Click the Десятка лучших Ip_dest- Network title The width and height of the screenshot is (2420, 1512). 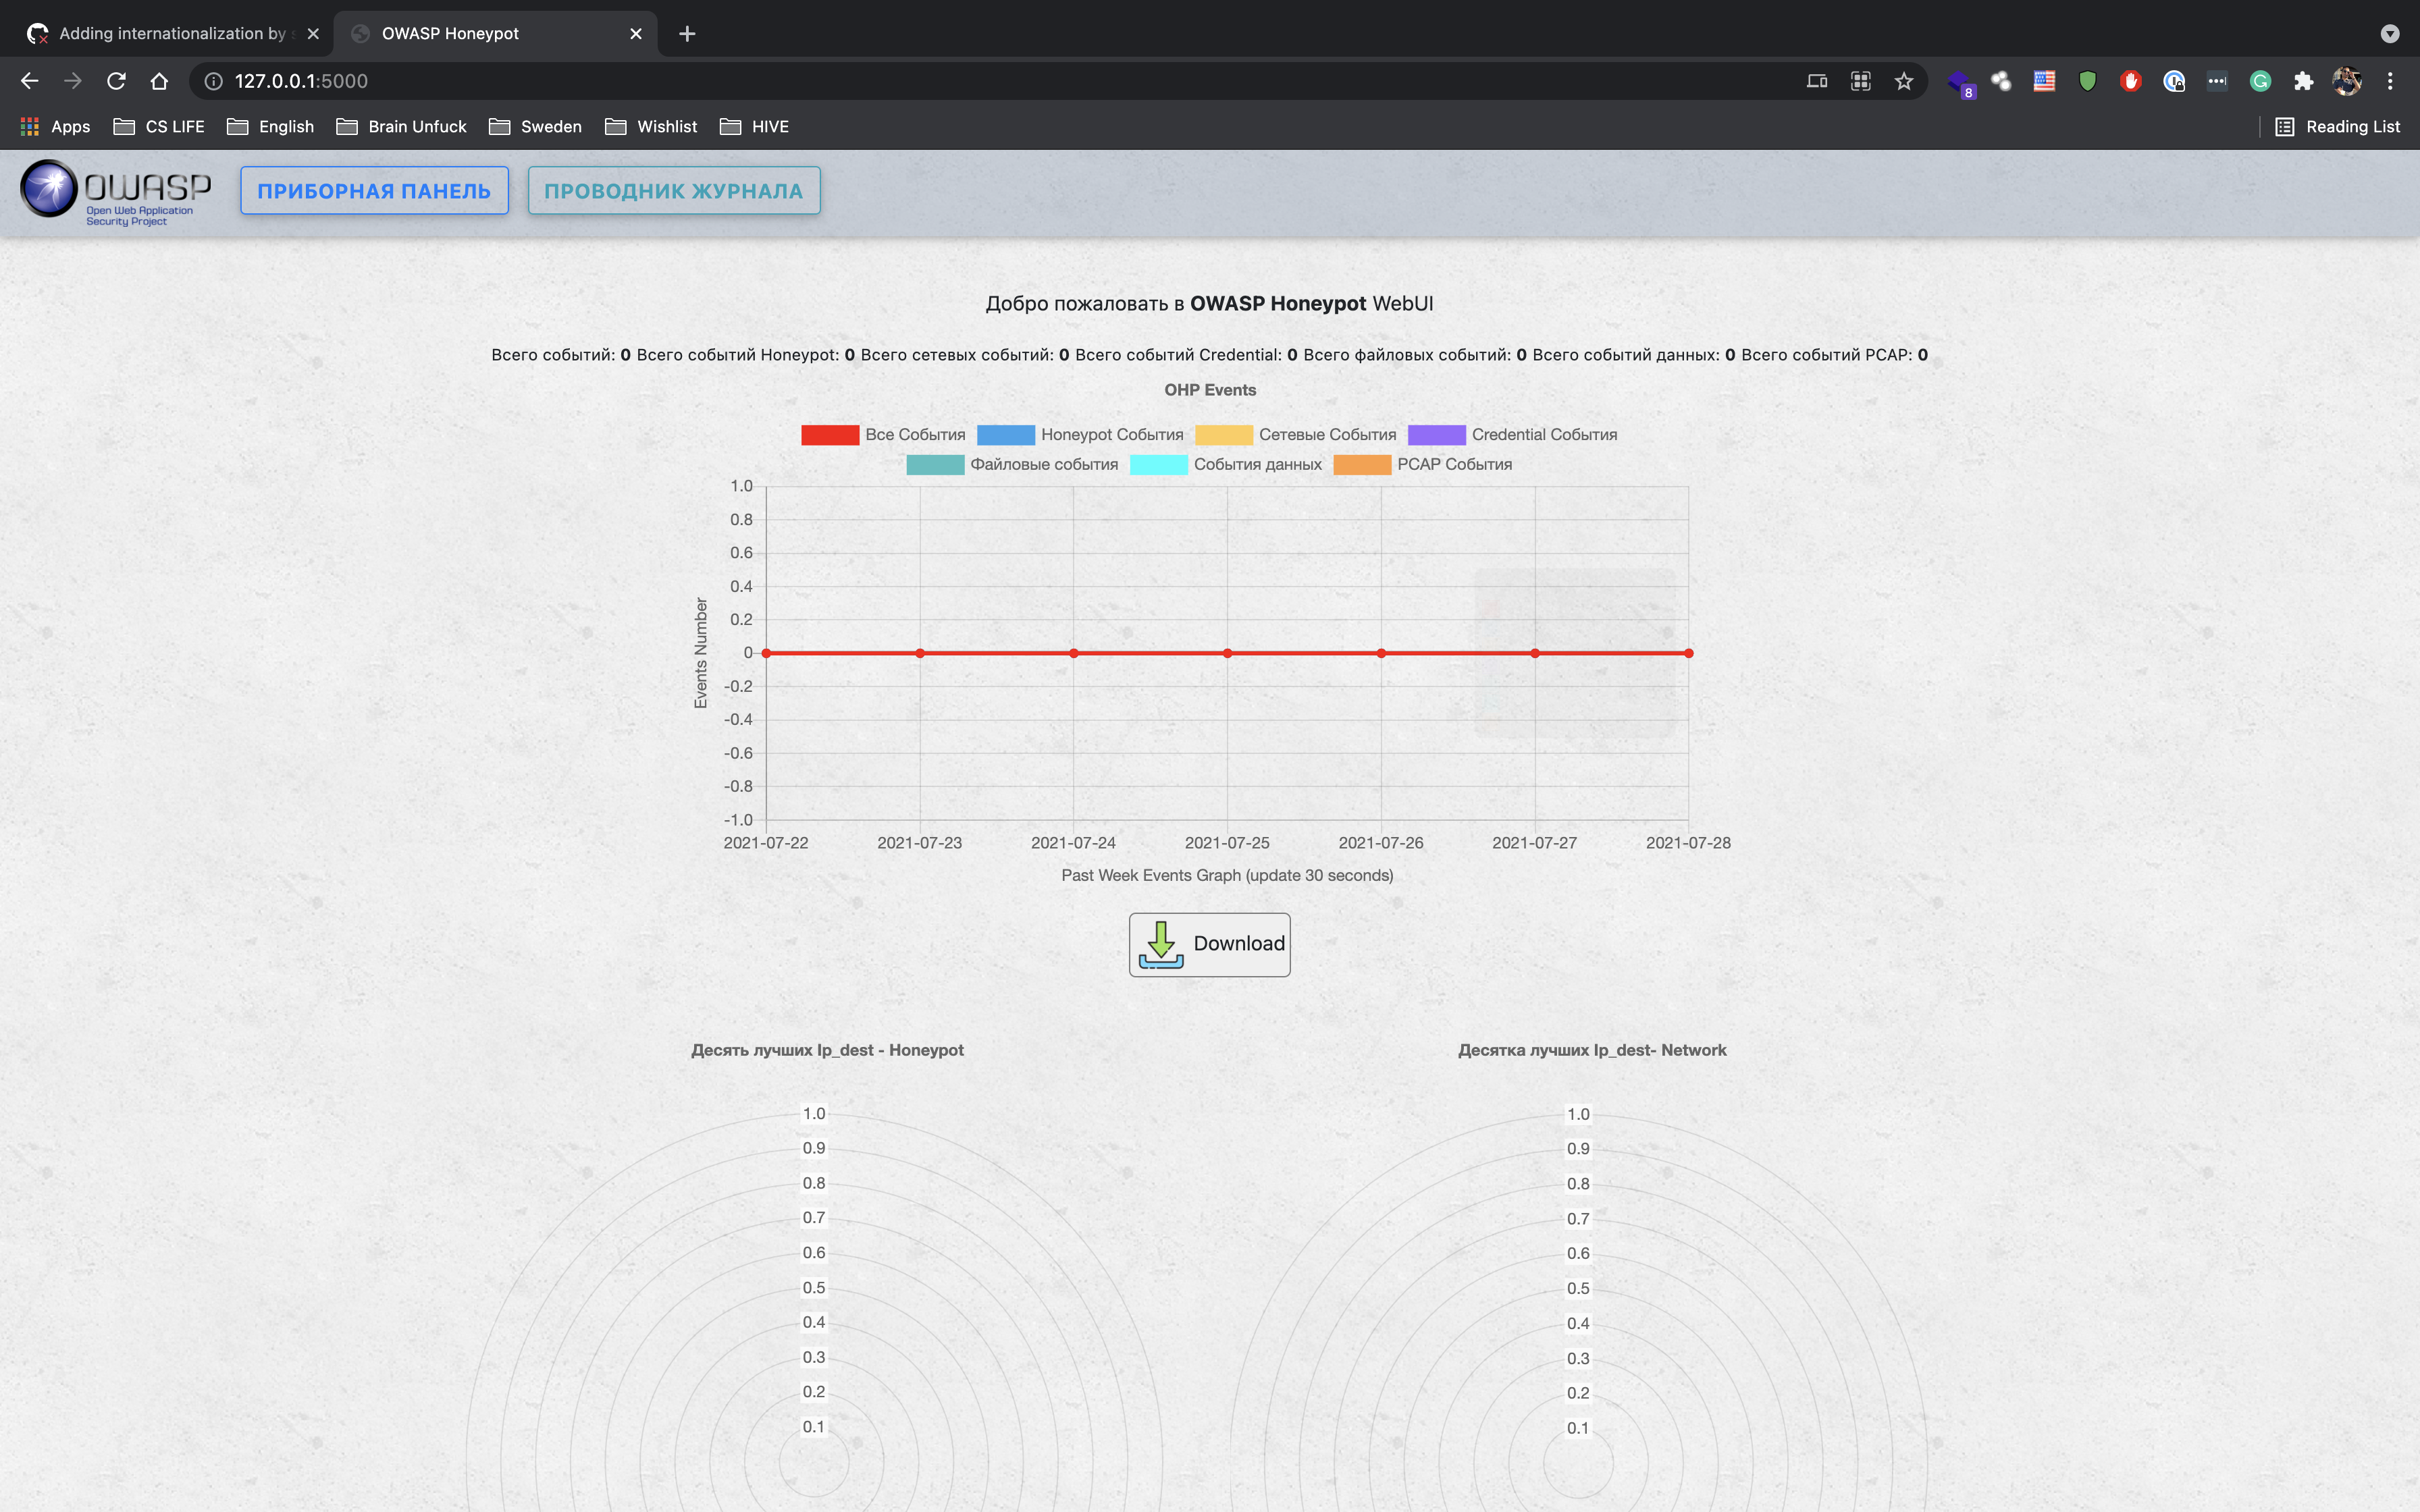point(1592,1050)
